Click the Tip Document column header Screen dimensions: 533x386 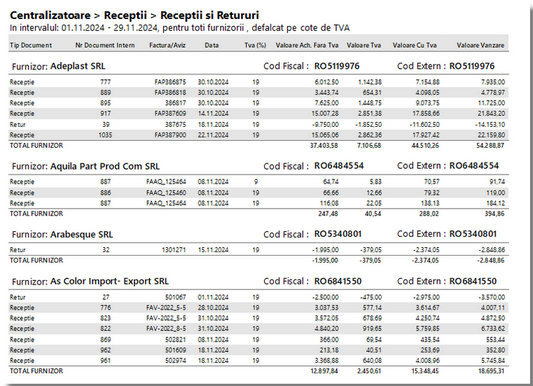pyautogui.click(x=31, y=45)
